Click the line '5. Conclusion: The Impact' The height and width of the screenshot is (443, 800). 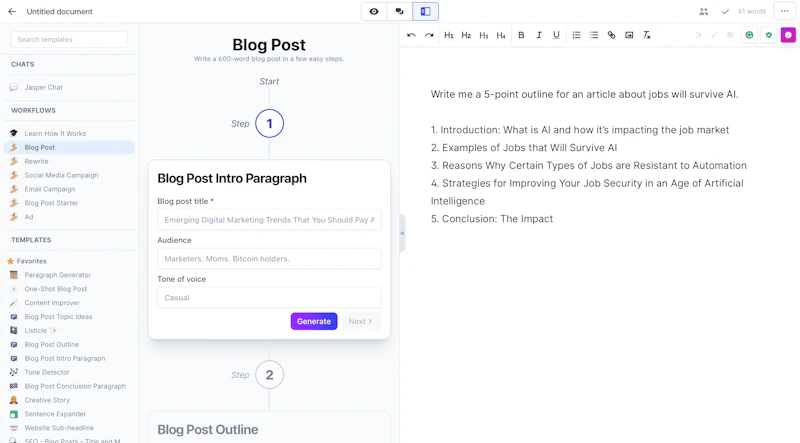click(492, 219)
